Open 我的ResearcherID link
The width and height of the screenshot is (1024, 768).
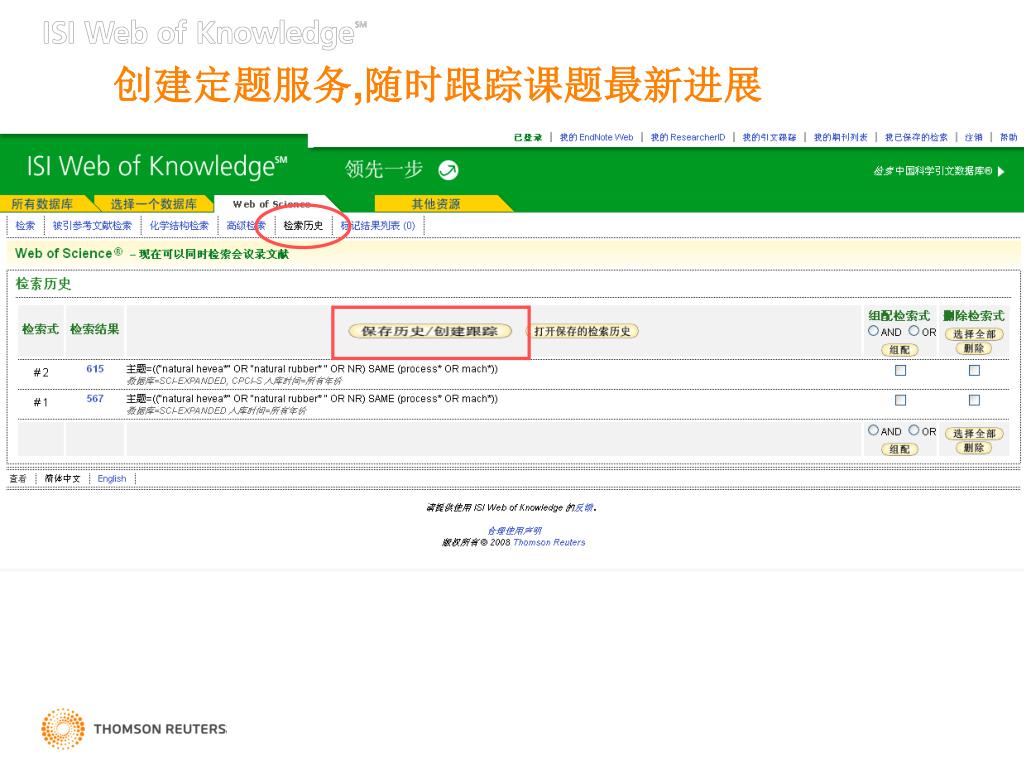tap(688, 137)
